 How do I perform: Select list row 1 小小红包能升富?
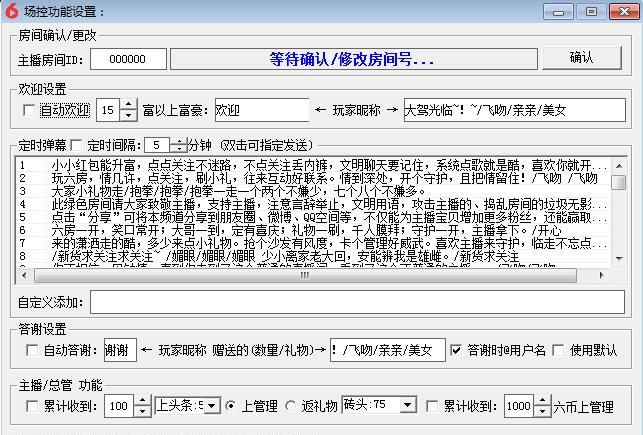pos(314,165)
